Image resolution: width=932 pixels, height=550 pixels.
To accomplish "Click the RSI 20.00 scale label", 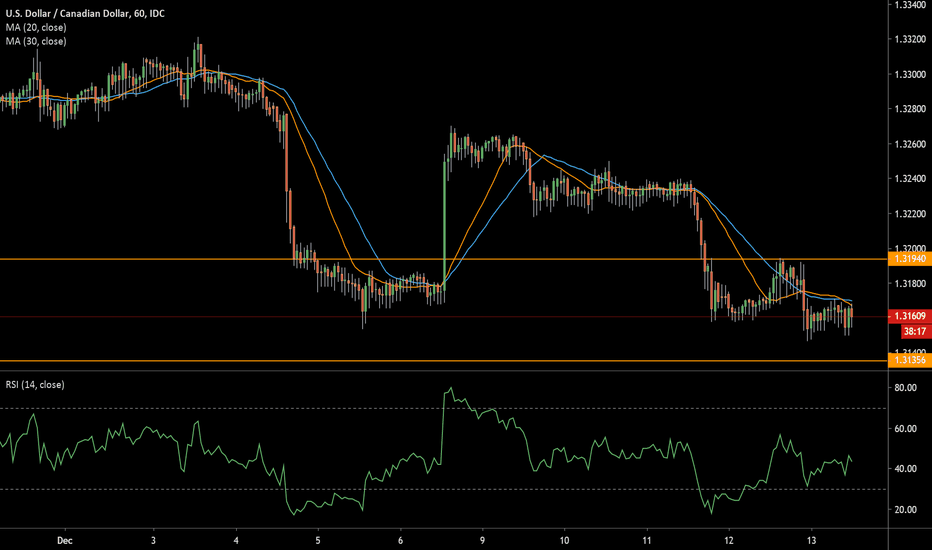I will [907, 510].
